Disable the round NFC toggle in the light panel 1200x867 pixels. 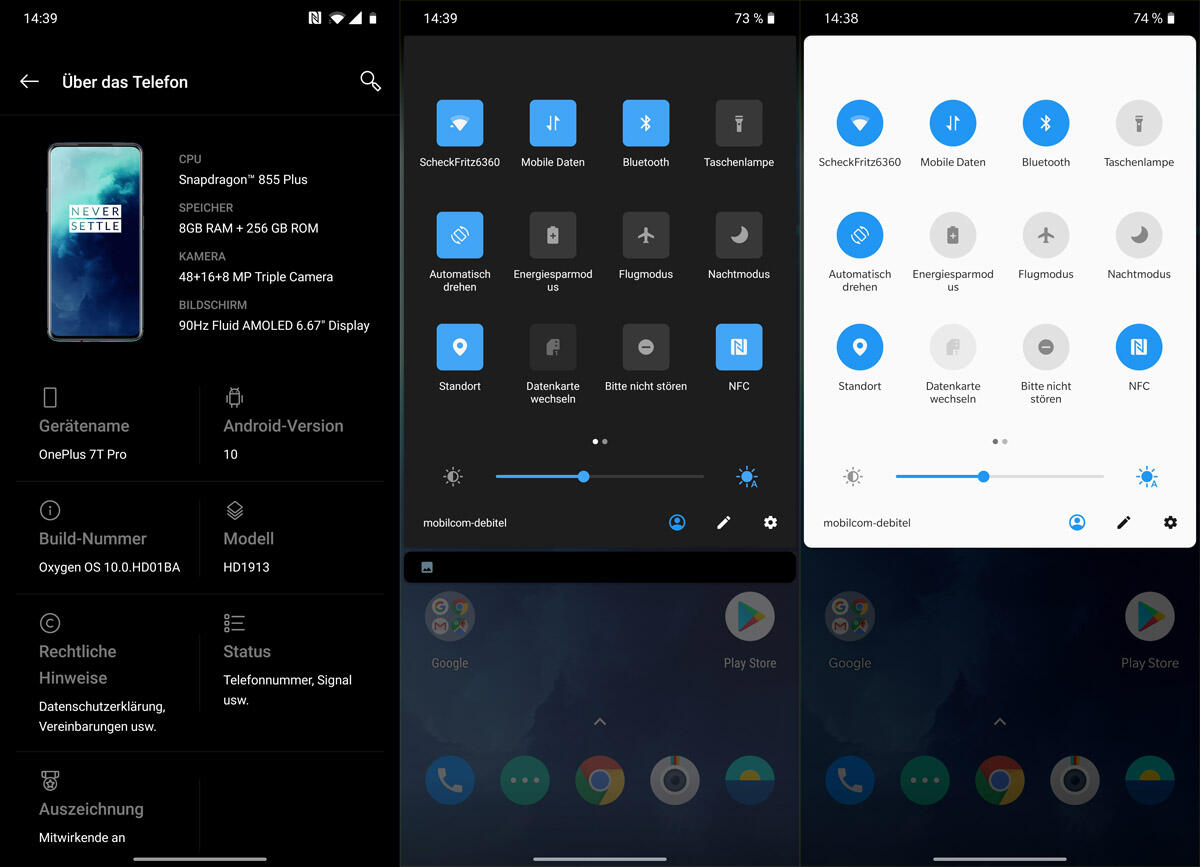click(1138, 347)
